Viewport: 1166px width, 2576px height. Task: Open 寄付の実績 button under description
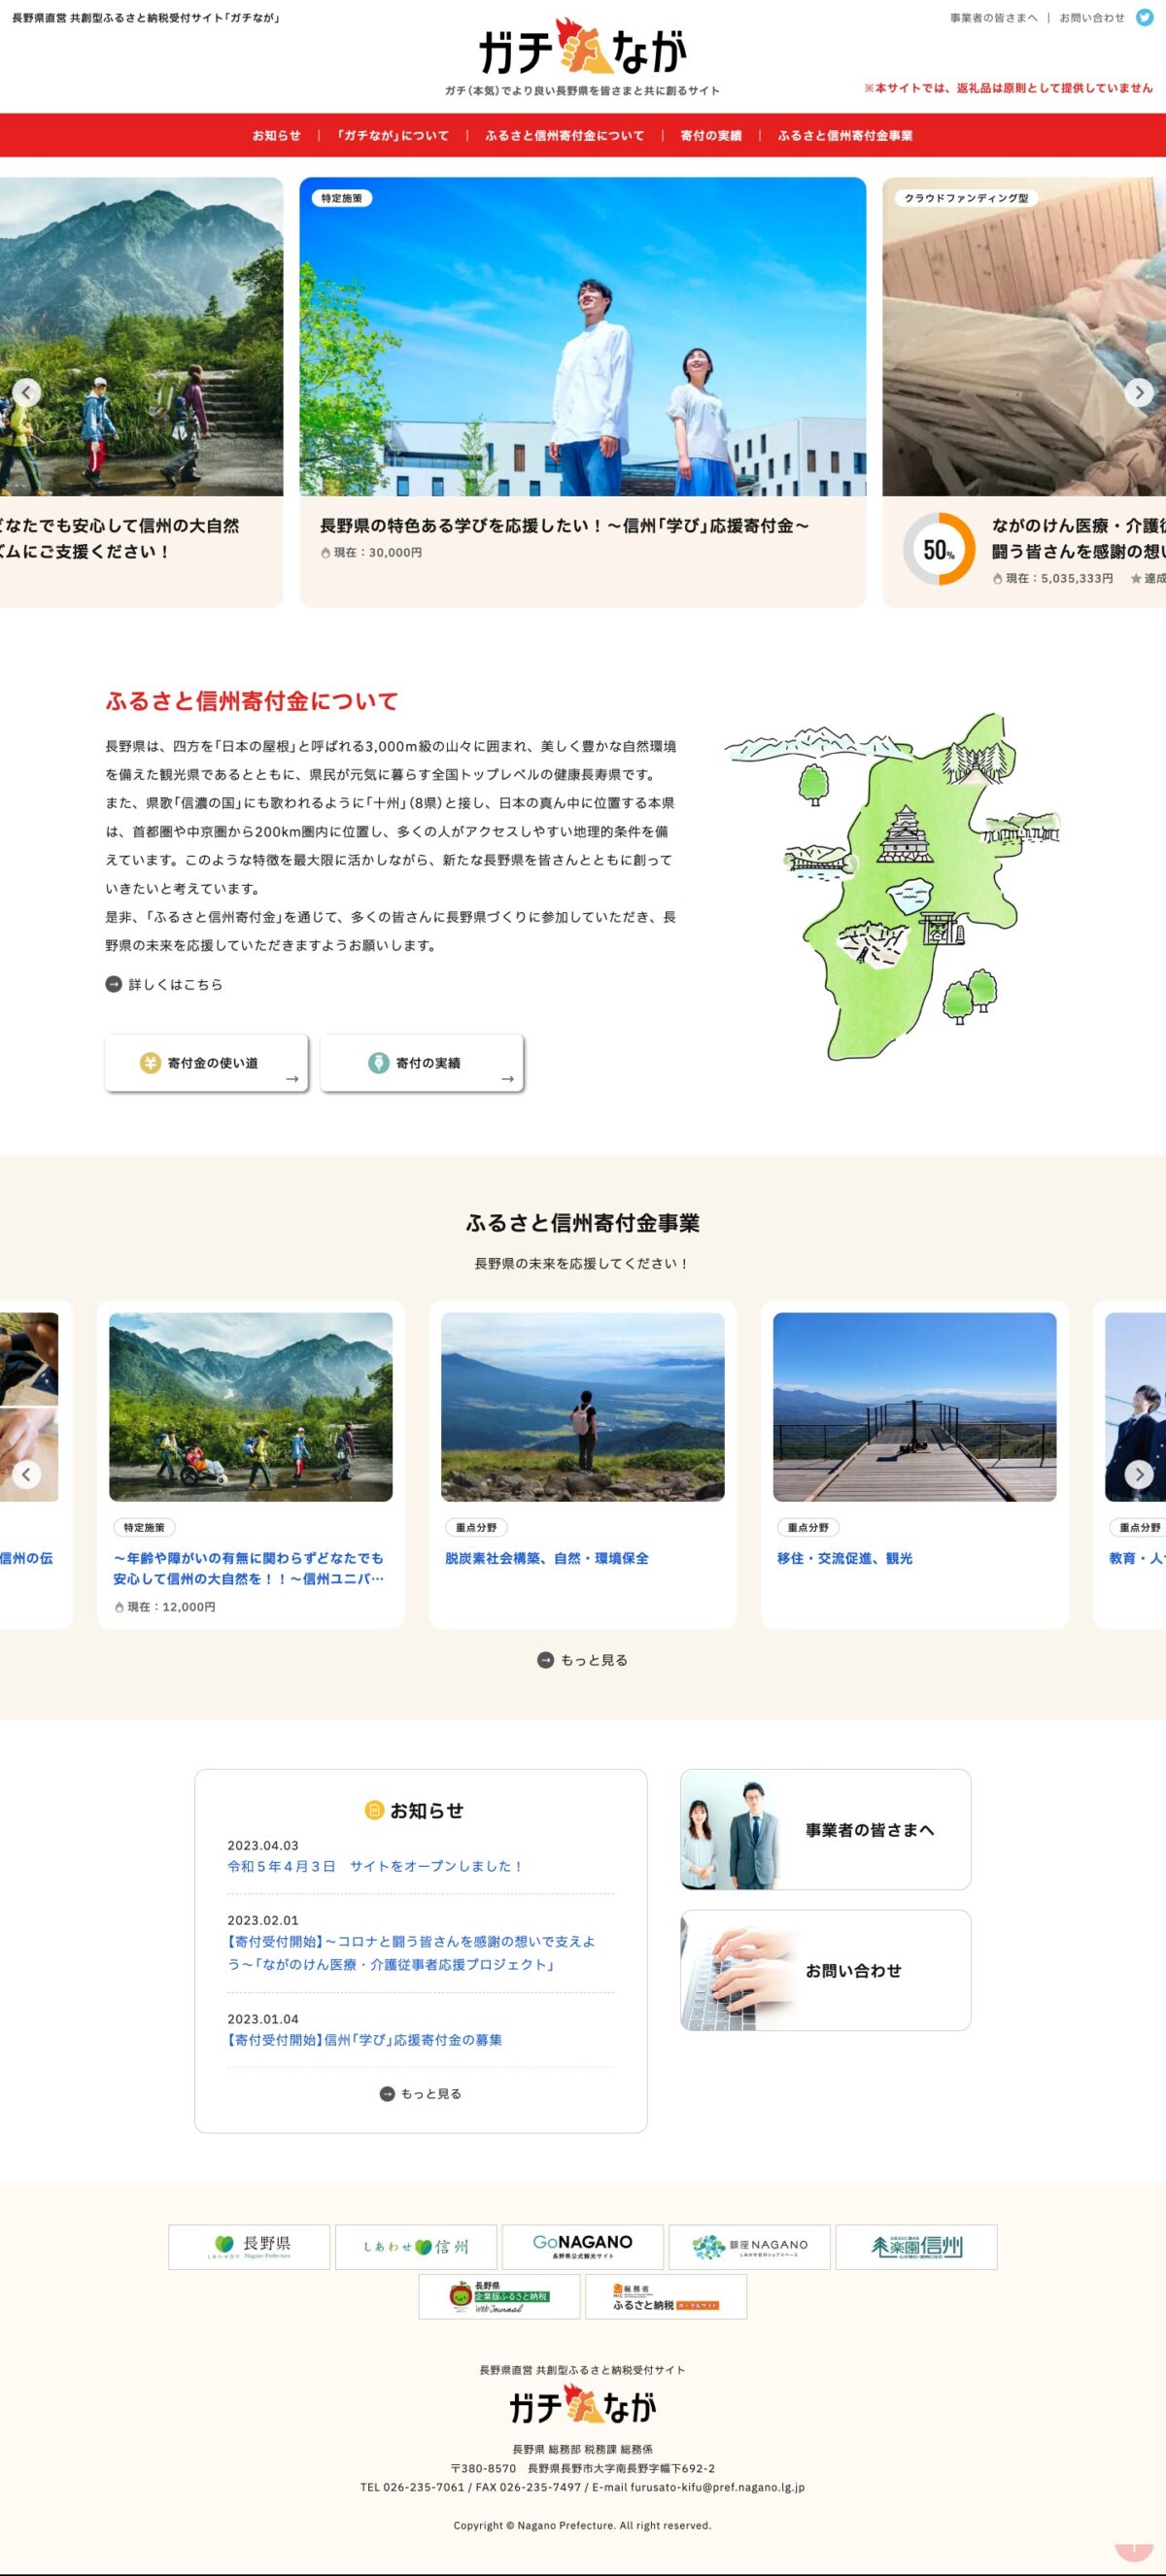(x=422, y=1063)
